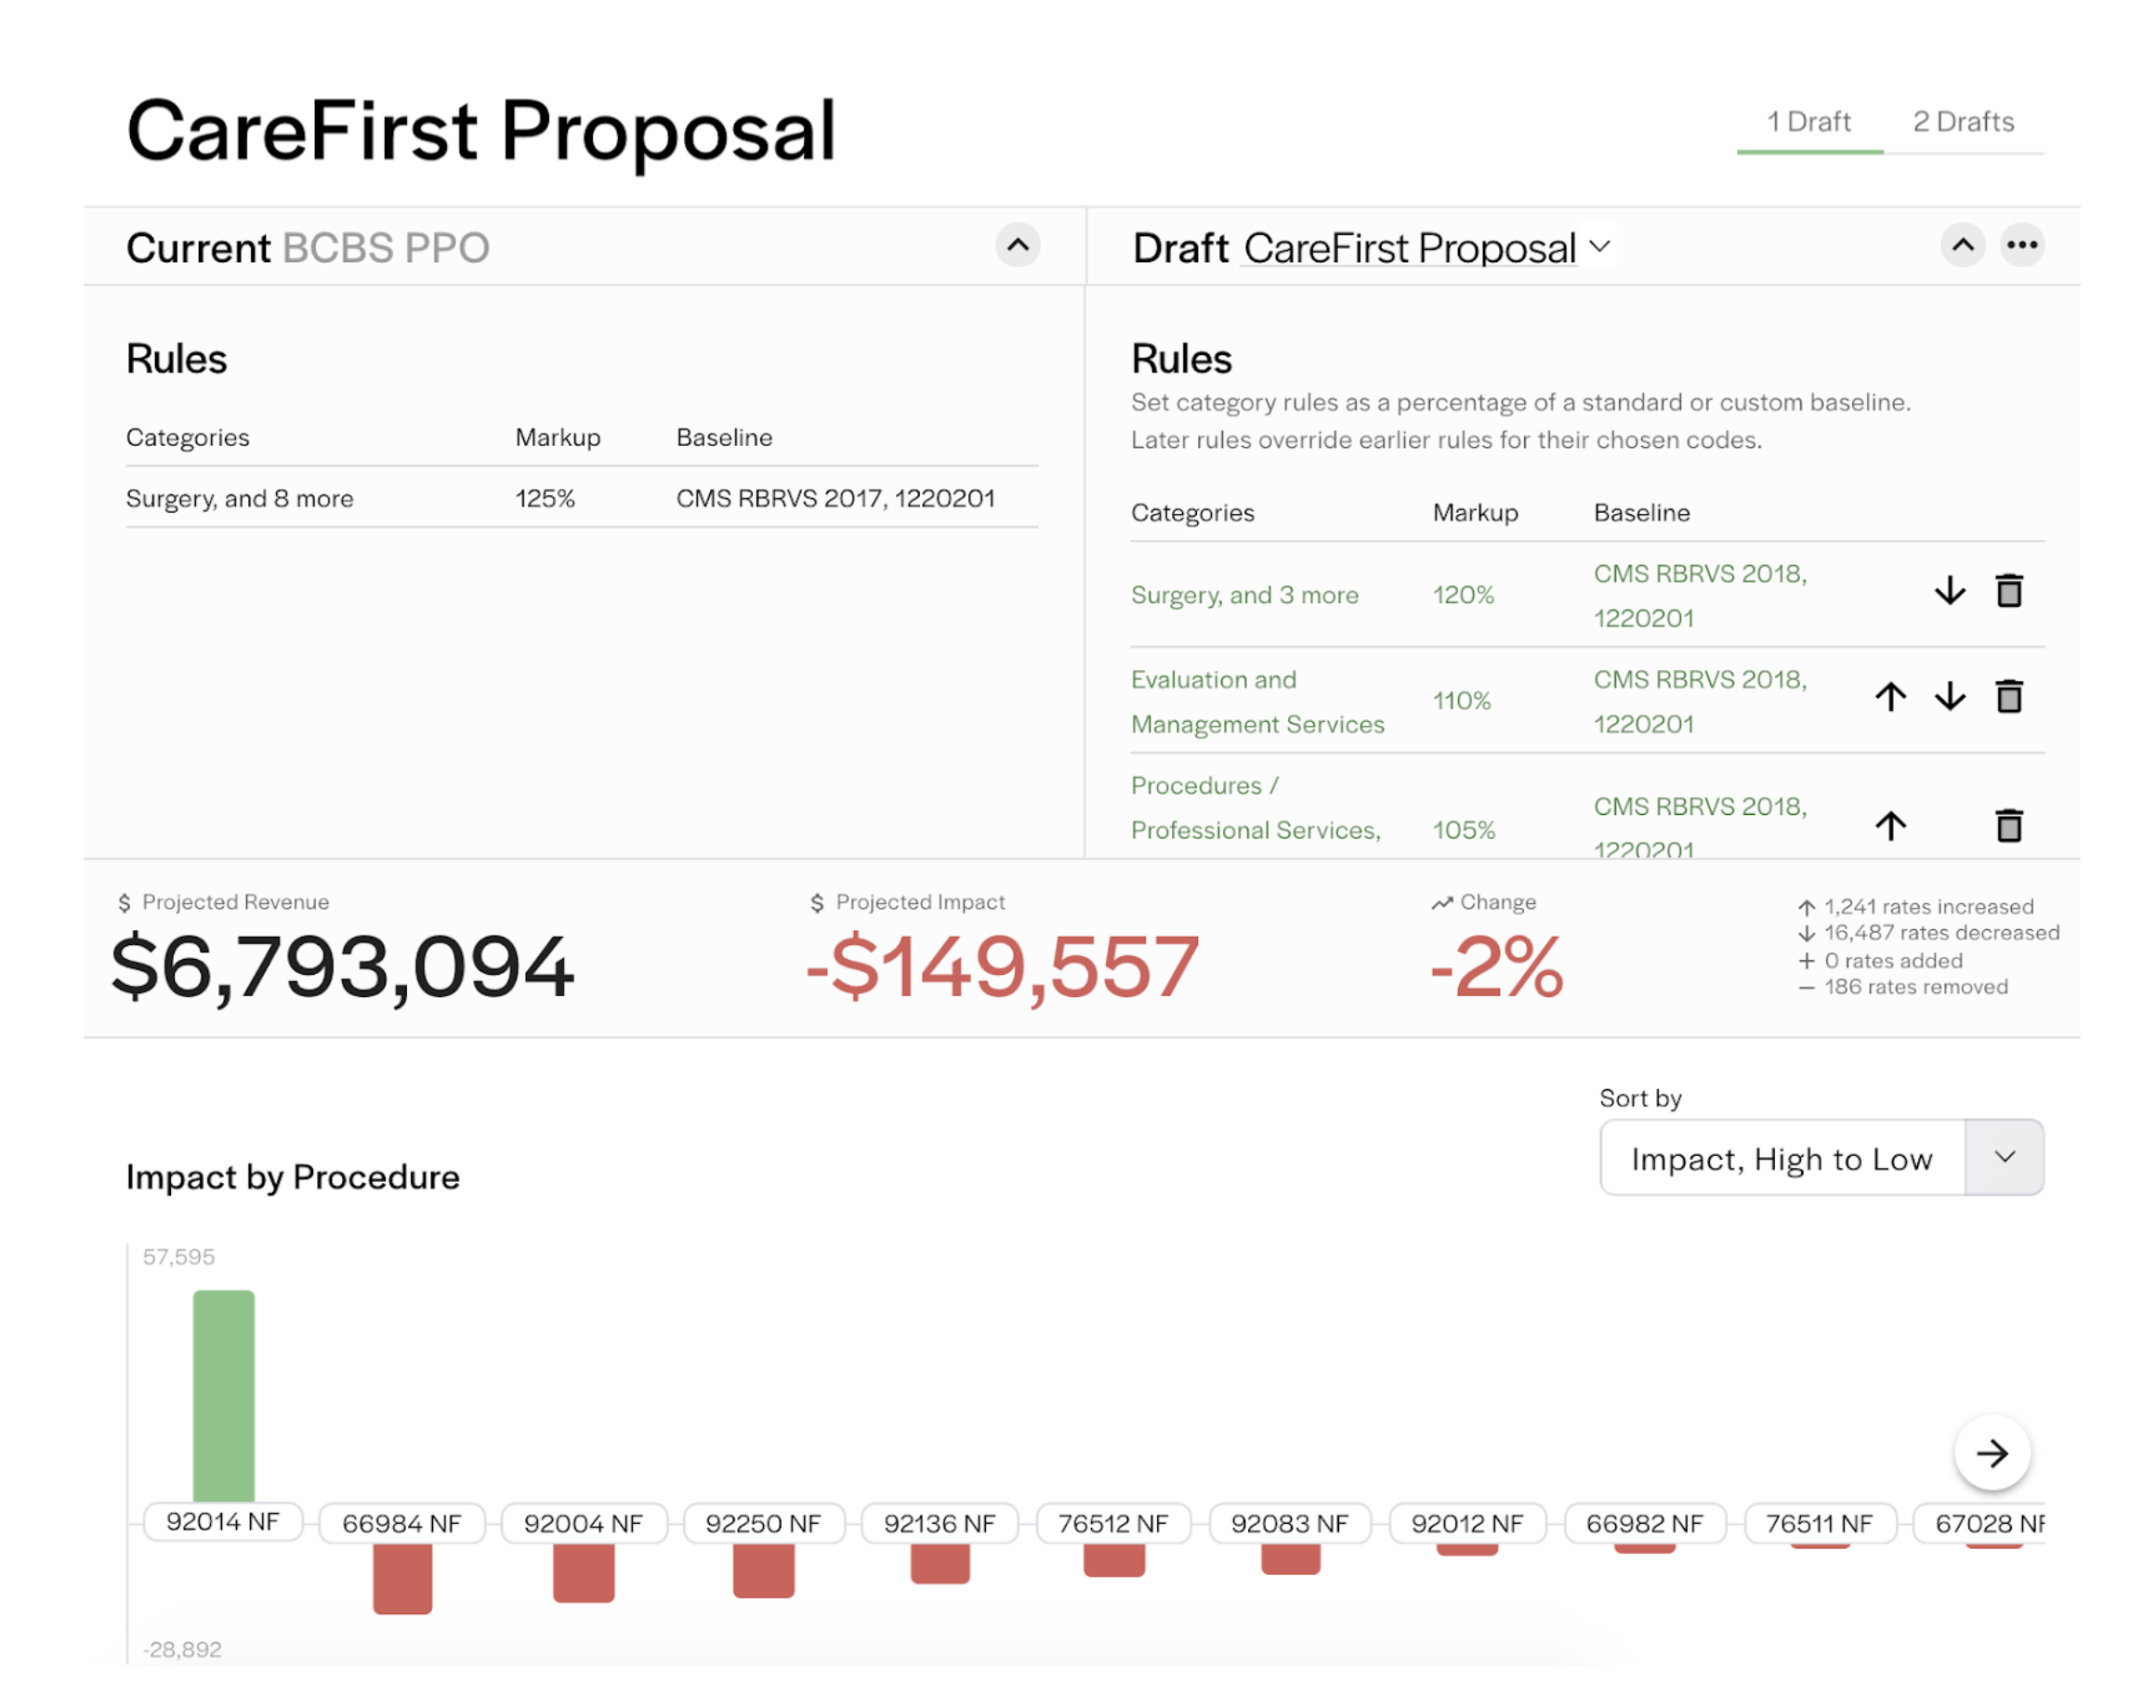This screenshot has width=2156, height=1708.
Task: Click the -$149,557 projected impact figure
Action: [1002, 967]
